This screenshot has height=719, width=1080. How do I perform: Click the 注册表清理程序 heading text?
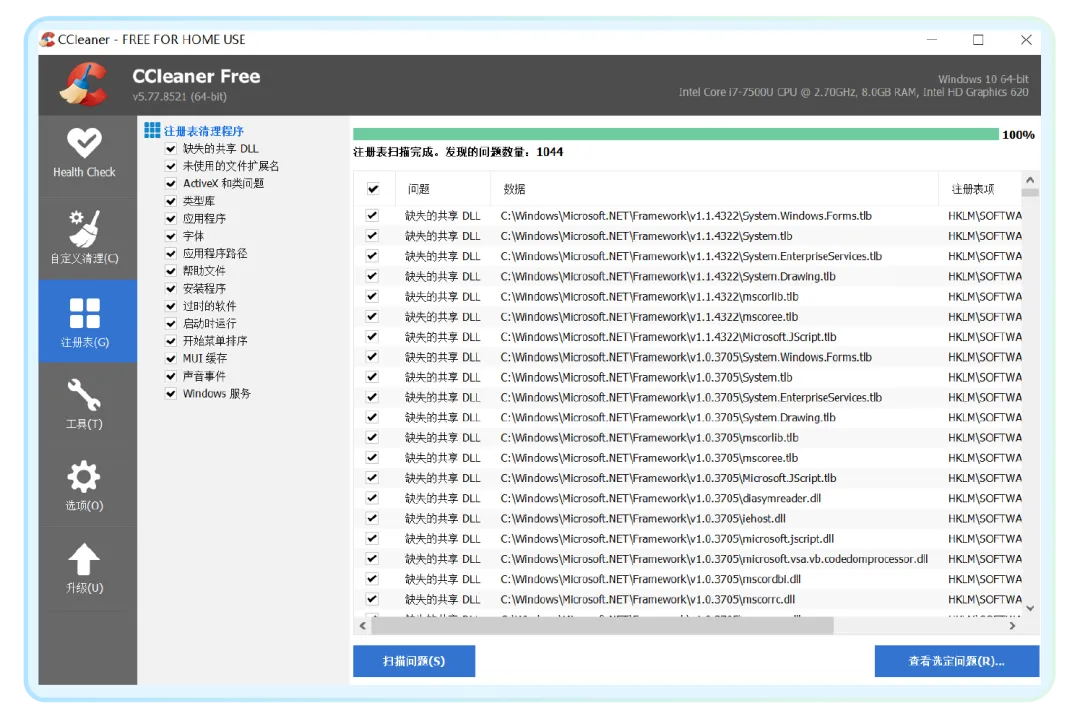click(x=203, y=131)
